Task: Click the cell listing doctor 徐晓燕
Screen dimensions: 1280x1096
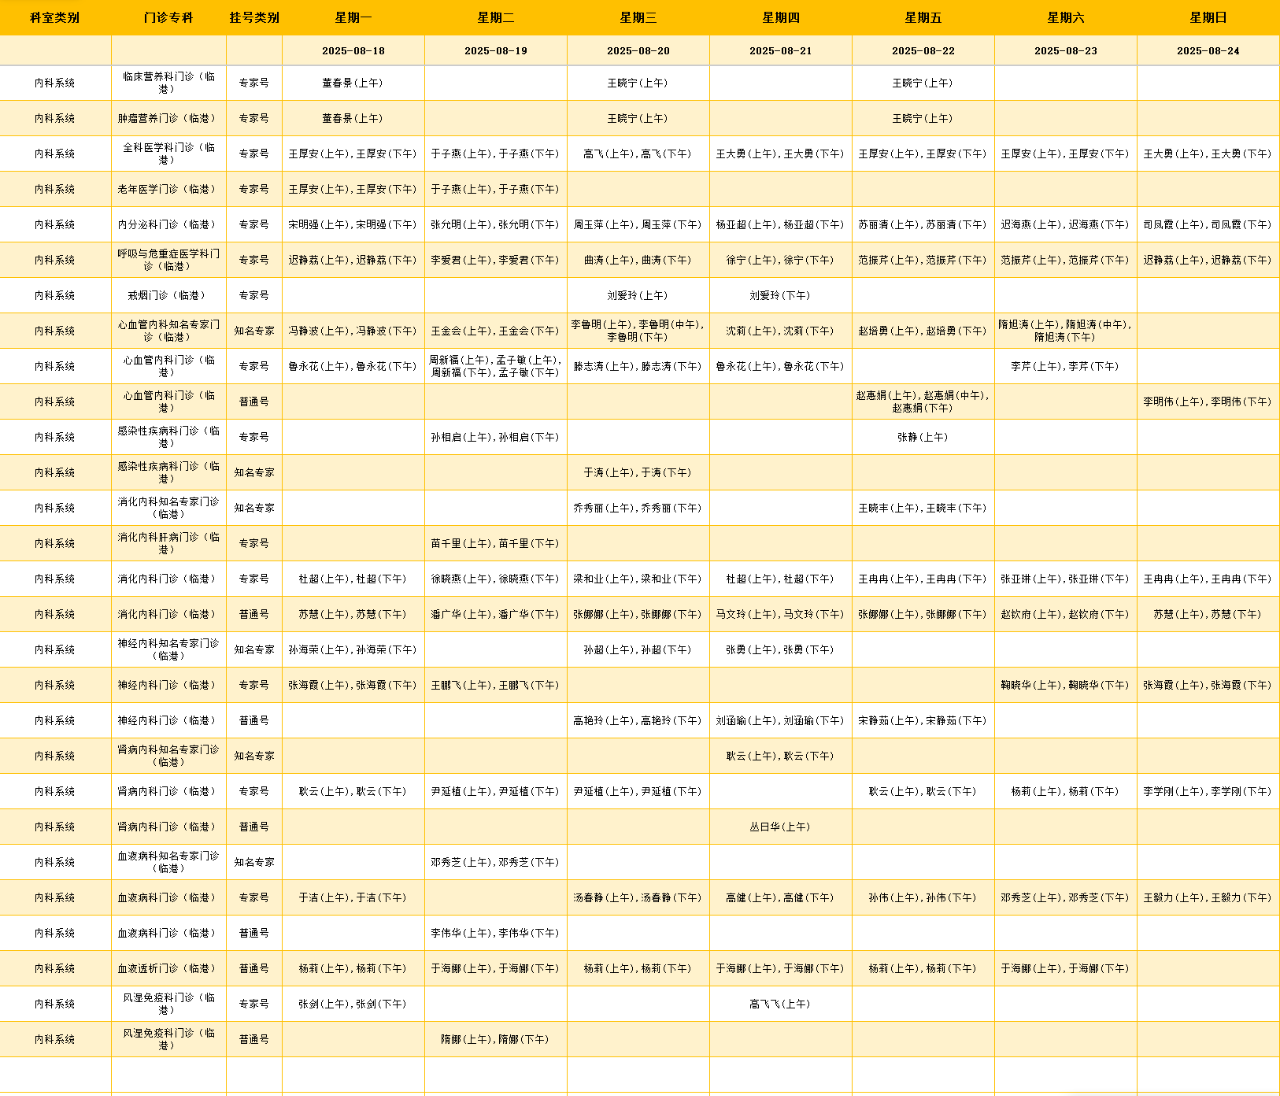Action: (x=496, y=579)
